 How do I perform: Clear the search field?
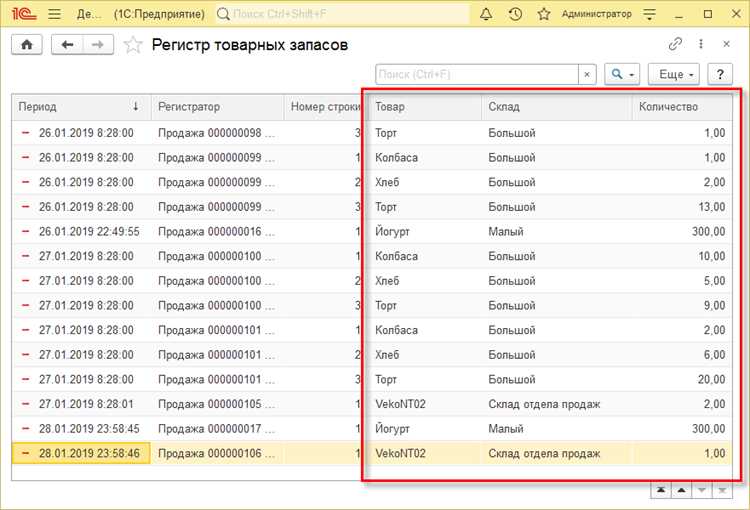[x=587, y=75]
